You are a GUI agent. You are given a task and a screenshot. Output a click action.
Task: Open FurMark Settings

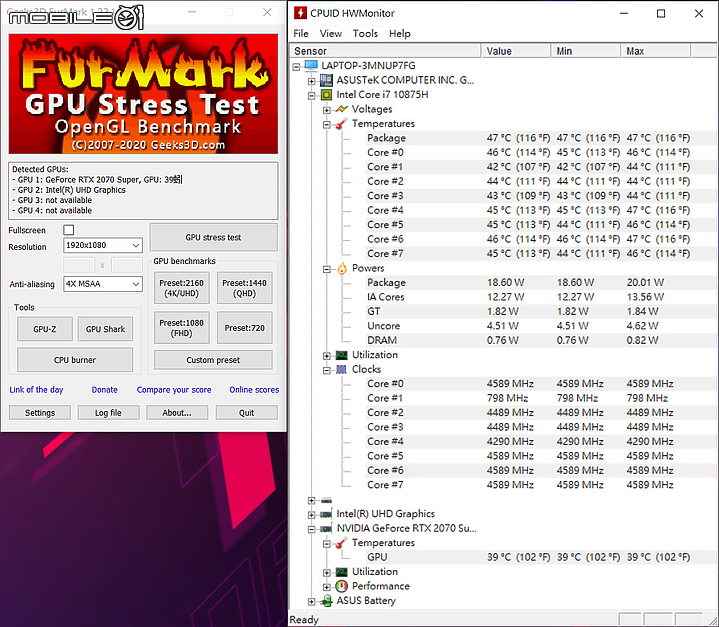point(40,412)
